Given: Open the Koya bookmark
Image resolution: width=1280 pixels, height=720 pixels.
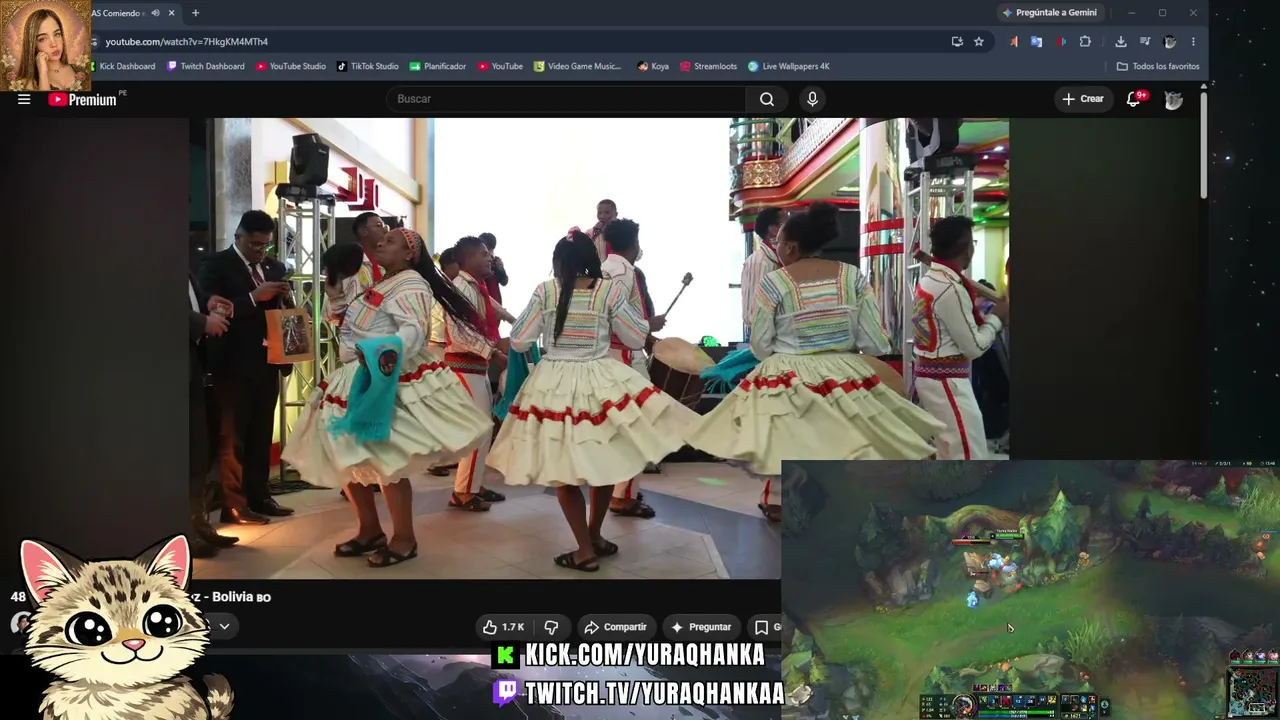Looking at the screenshot, I should coord(653,67).
